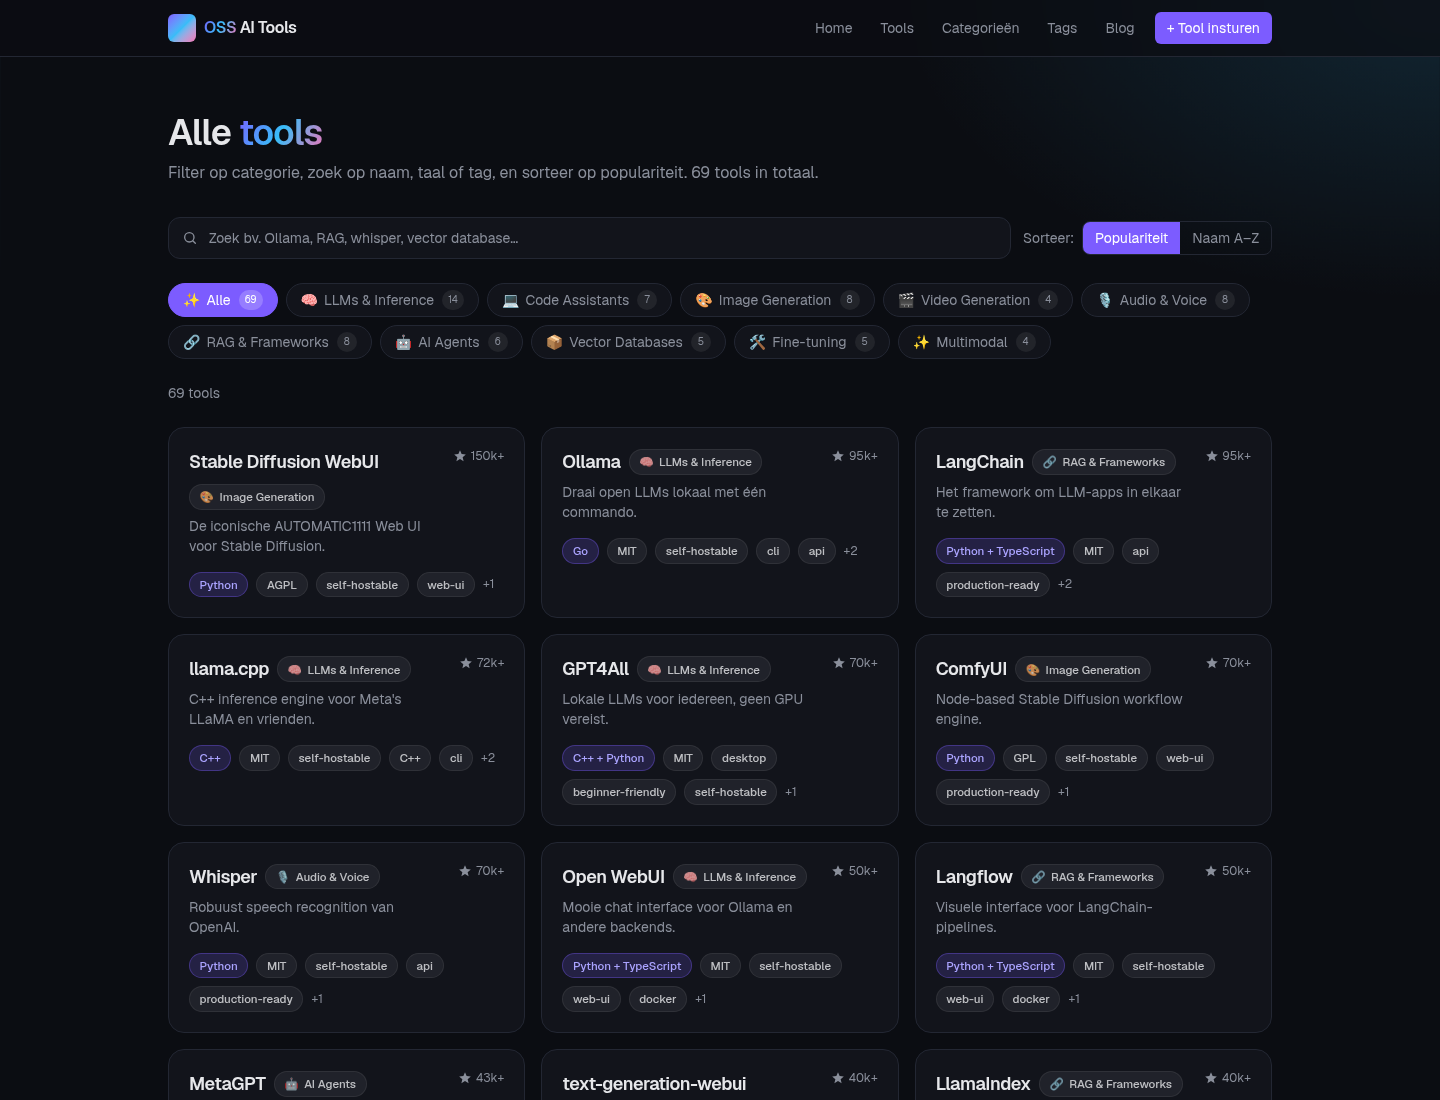
Task: Open the Tools nav item
Action: coord(897,28)
